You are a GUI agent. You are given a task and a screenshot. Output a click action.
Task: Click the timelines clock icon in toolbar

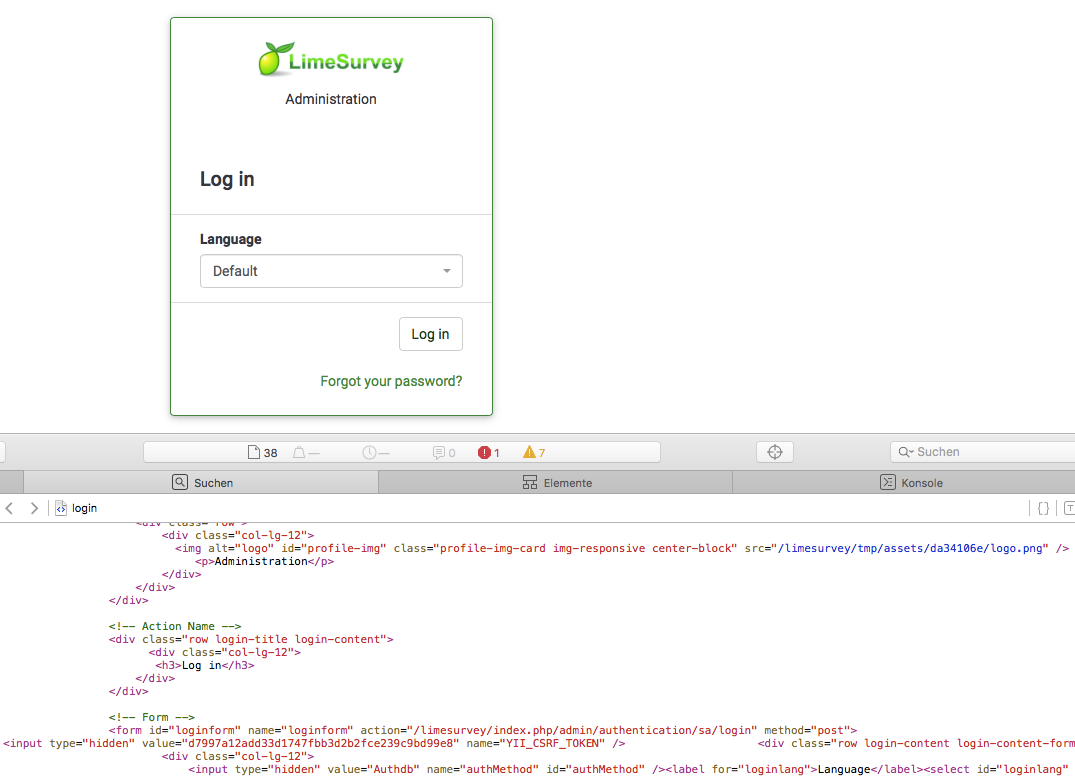[x=371, y=452]
